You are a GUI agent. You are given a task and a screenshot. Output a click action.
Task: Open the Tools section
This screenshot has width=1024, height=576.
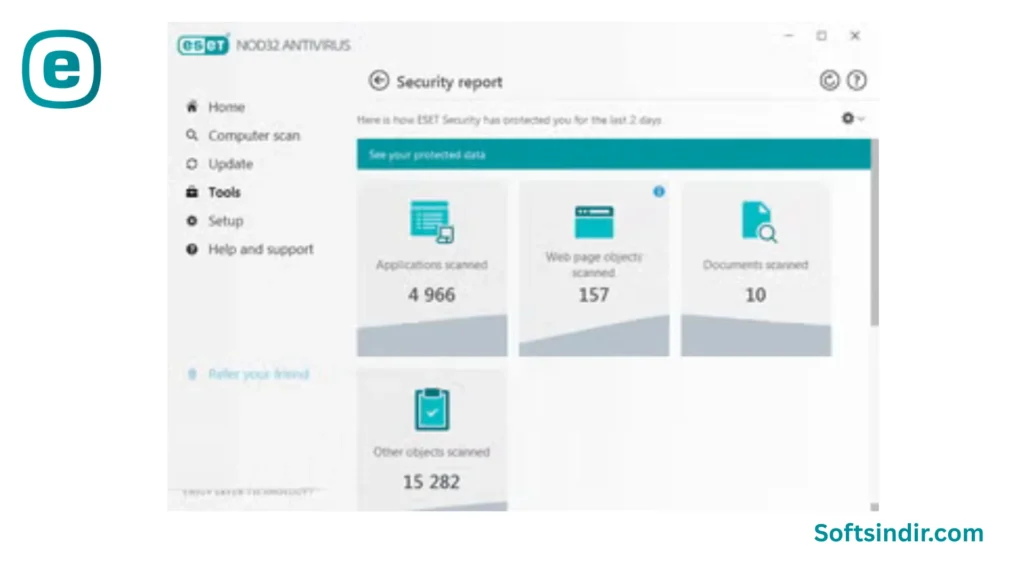point(224,192)
